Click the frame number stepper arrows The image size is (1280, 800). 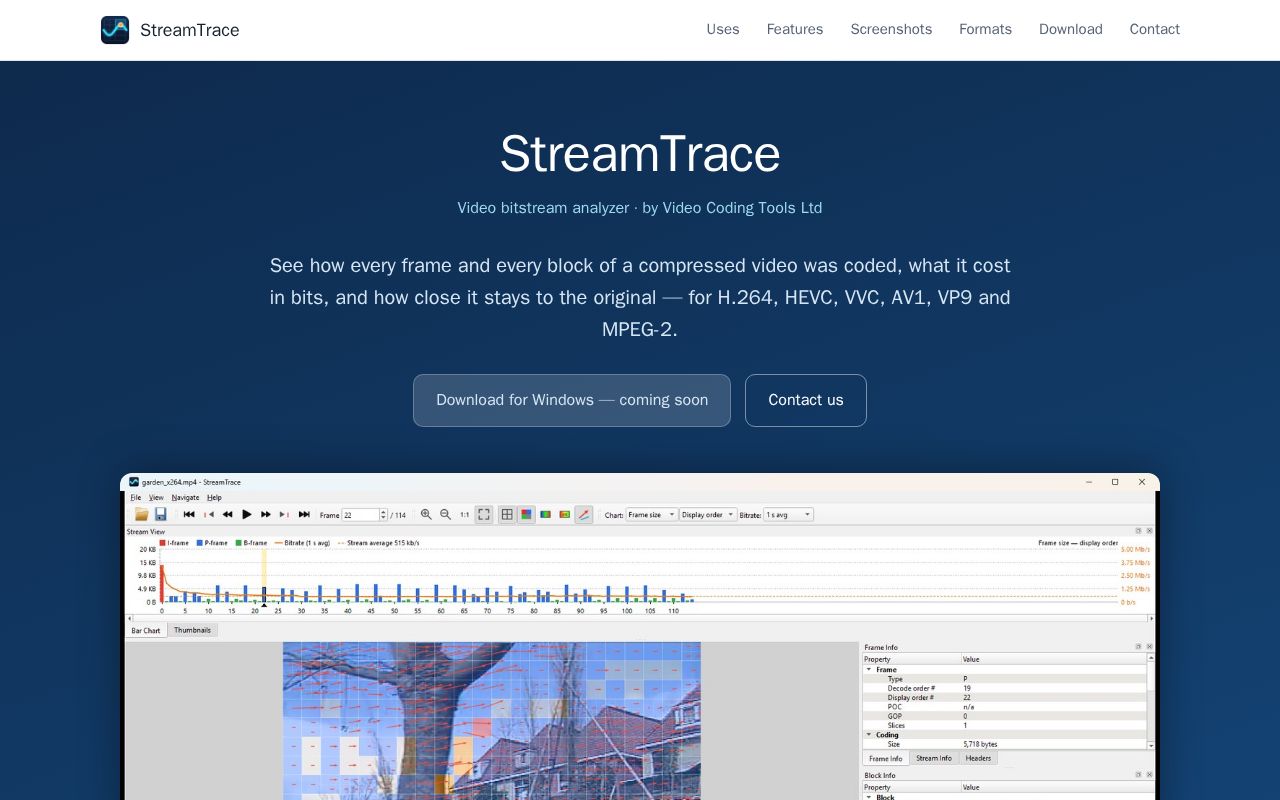pos(383,515)
